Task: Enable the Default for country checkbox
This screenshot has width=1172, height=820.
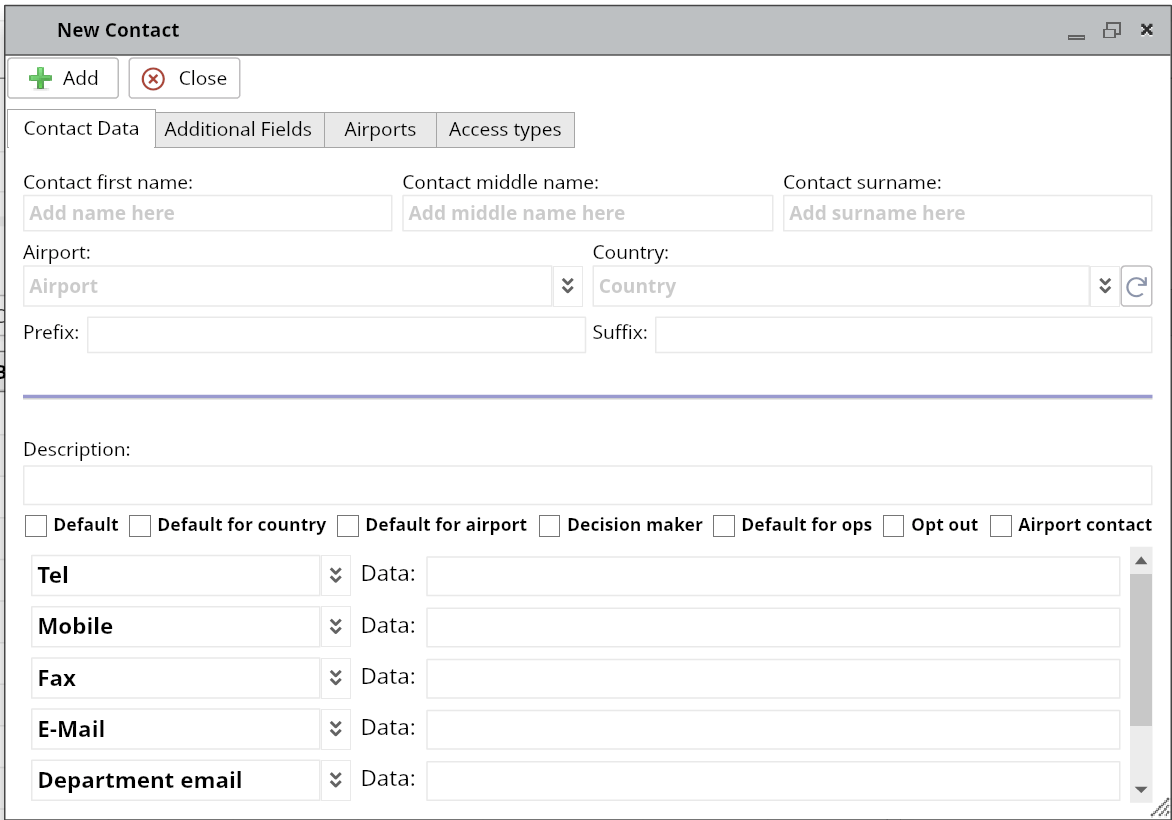Action: [140, 526]
